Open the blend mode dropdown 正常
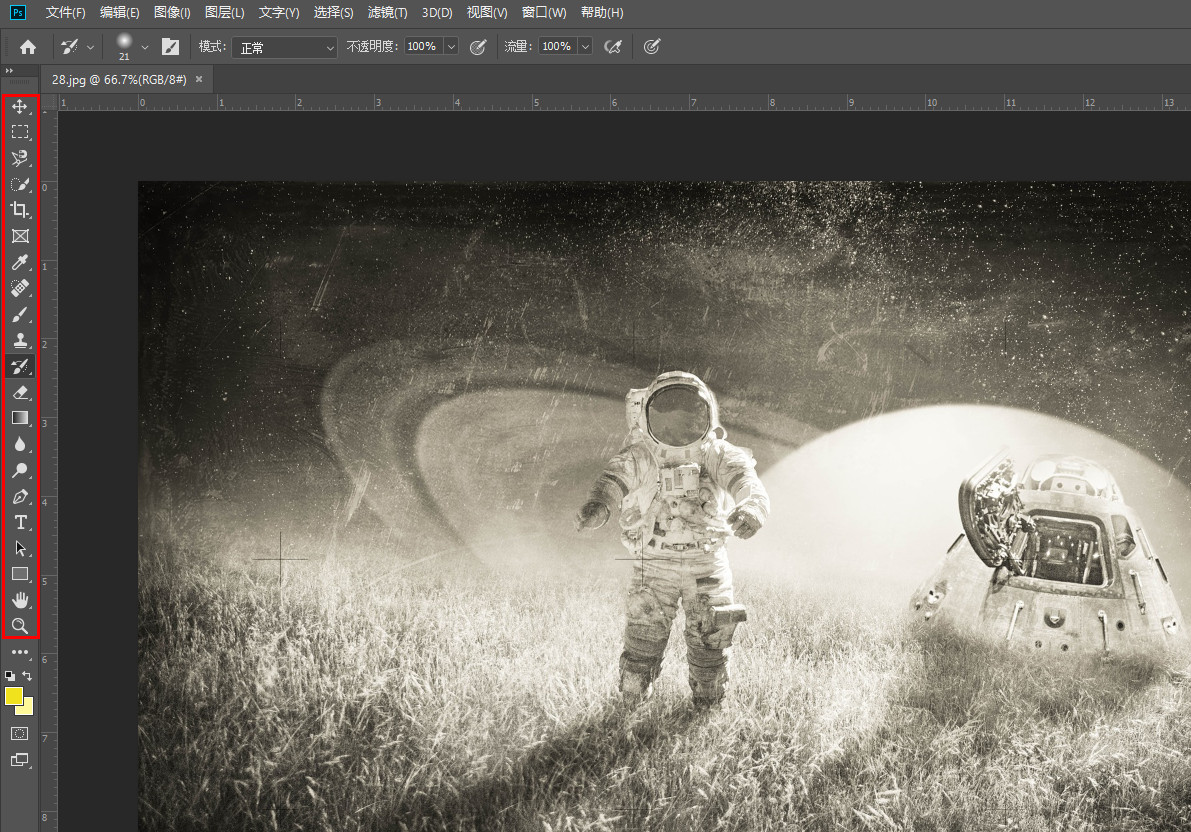The height and width of the screenshot is (832, 1191). [285, 47]
